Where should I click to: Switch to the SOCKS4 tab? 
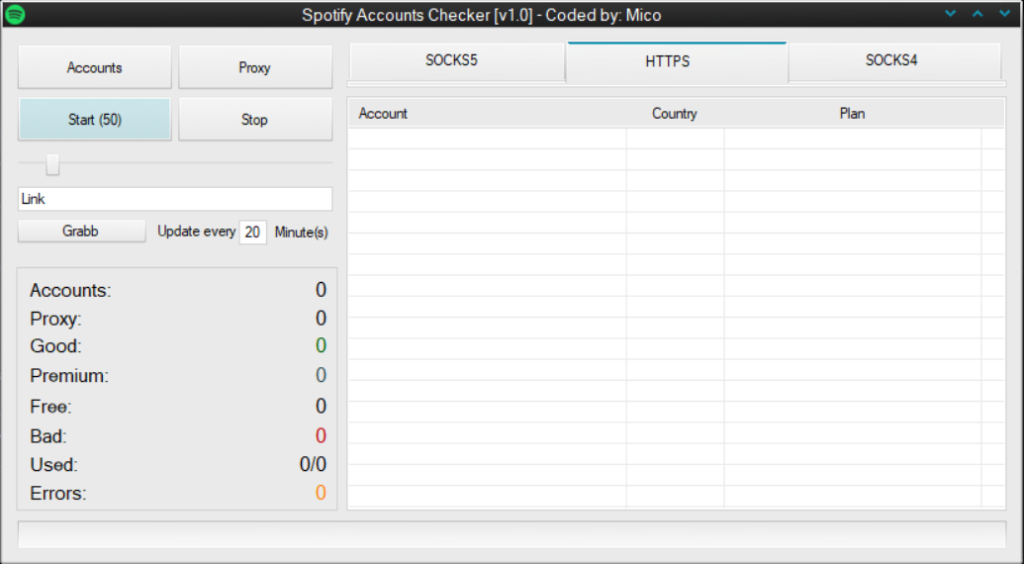coord(894,61)
